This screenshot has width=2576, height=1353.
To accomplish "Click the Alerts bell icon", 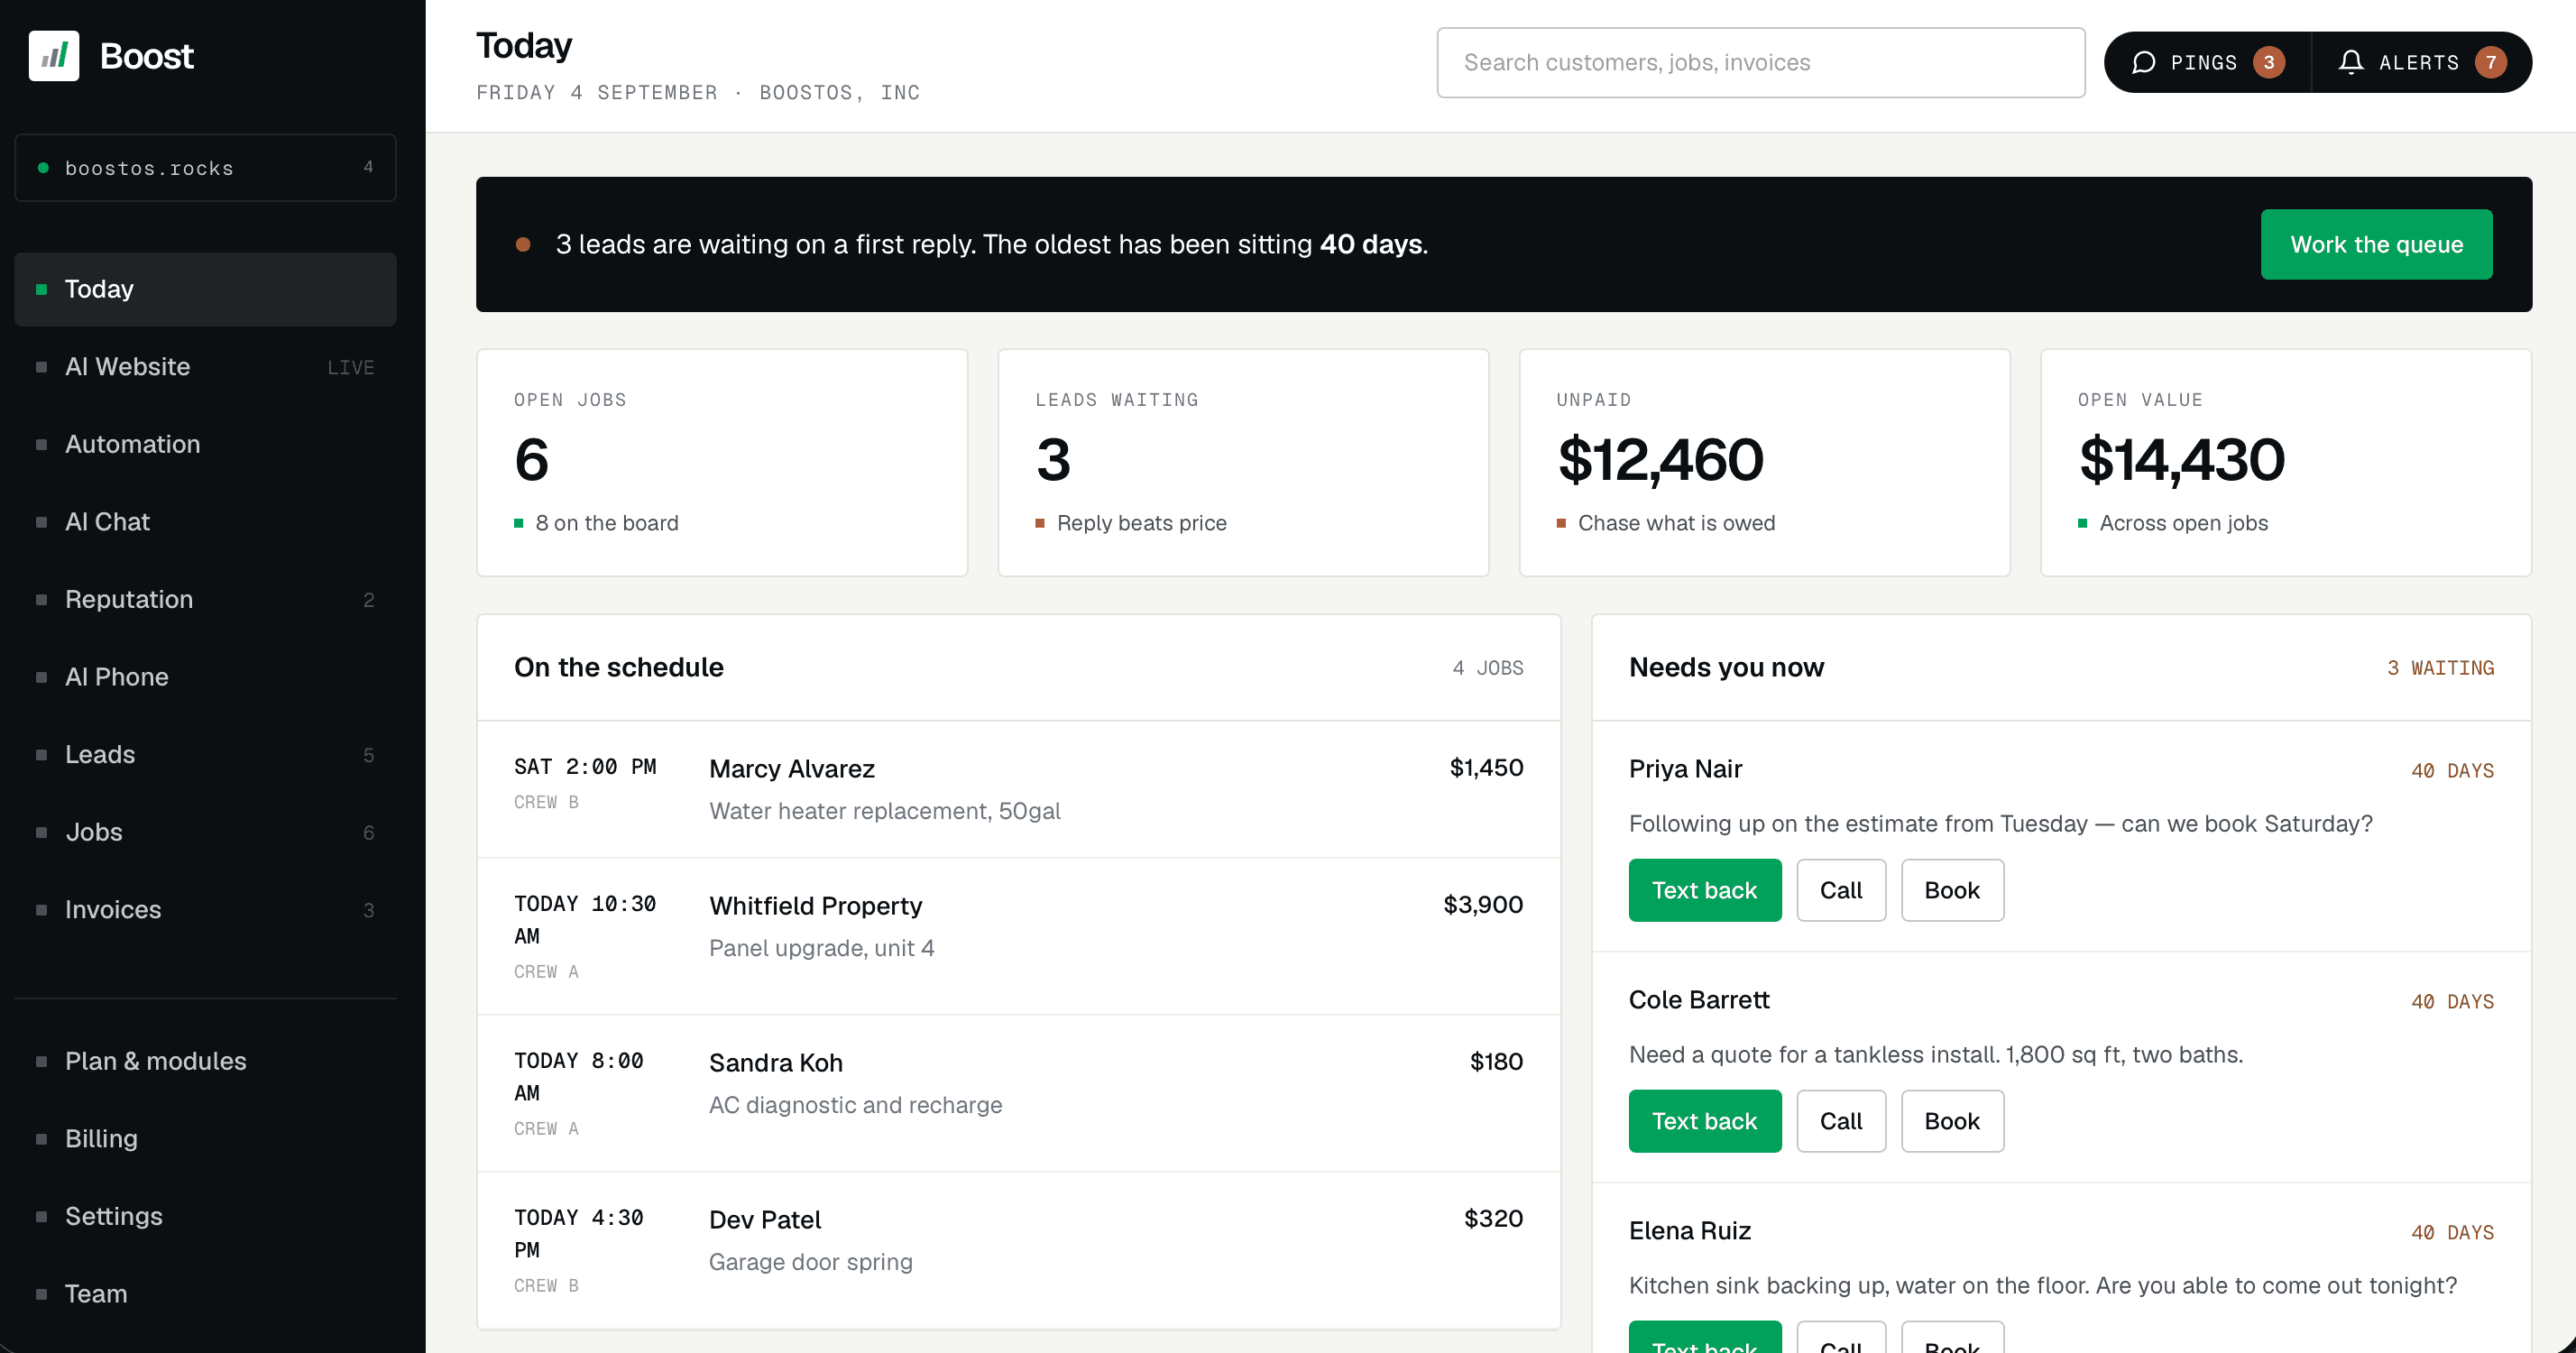I will 2351,62.
